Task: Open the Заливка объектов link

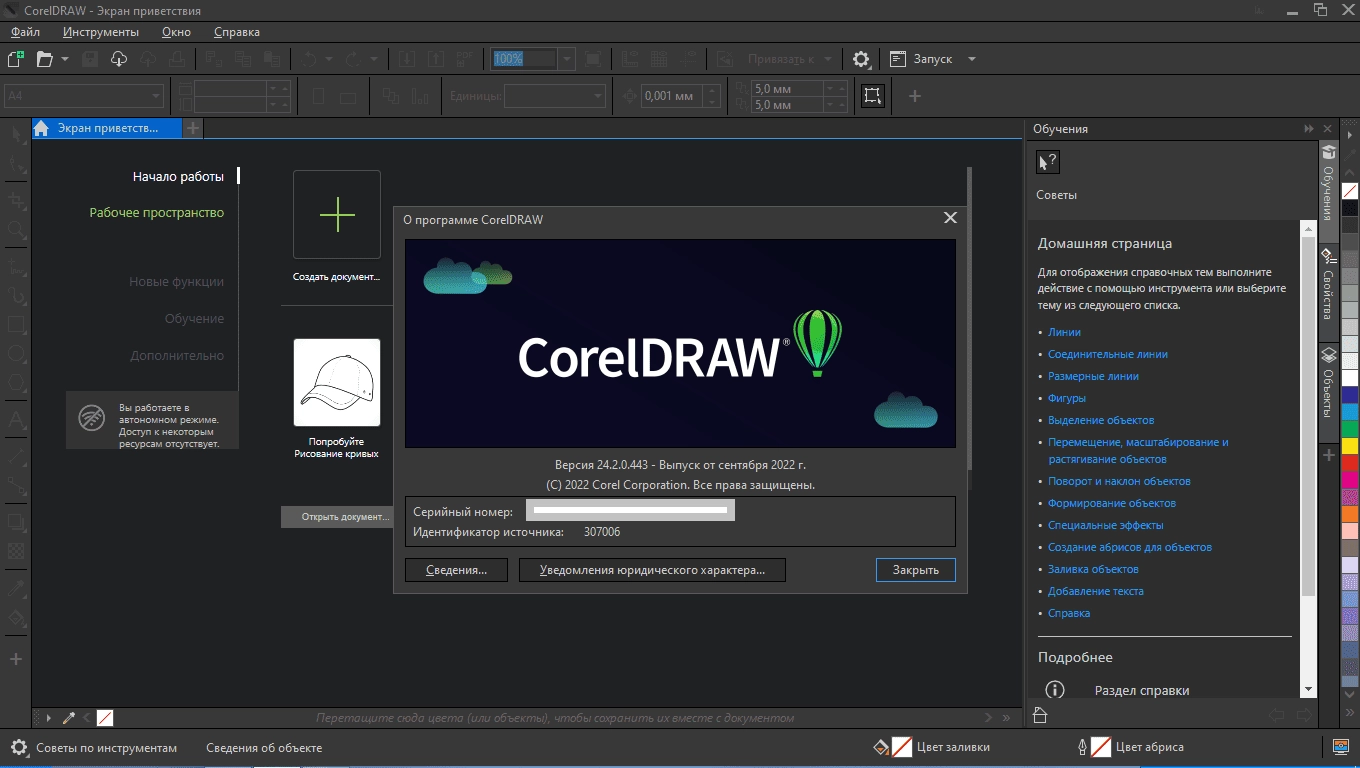Action: coord(1093,569)
